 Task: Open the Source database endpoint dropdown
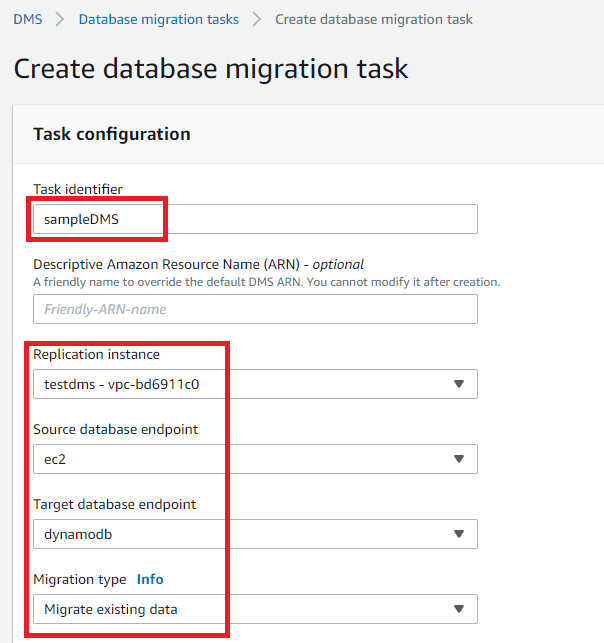tap(255, 459)
